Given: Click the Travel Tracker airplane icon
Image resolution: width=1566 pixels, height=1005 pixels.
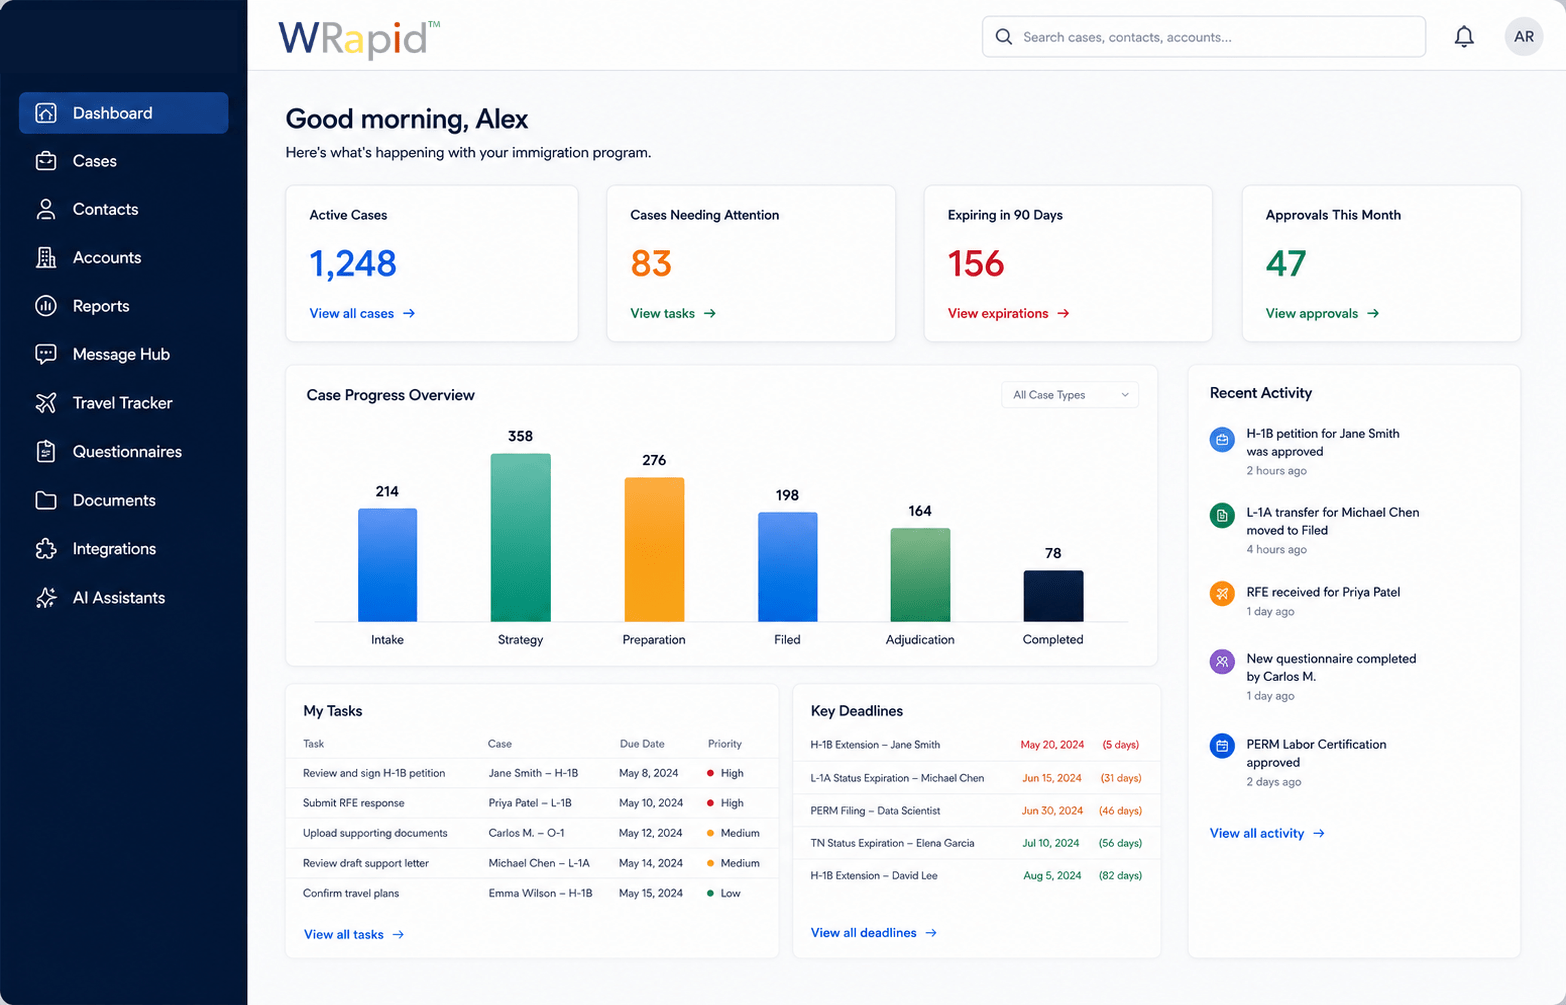Looking at the screenshot, I should point(46,403).
